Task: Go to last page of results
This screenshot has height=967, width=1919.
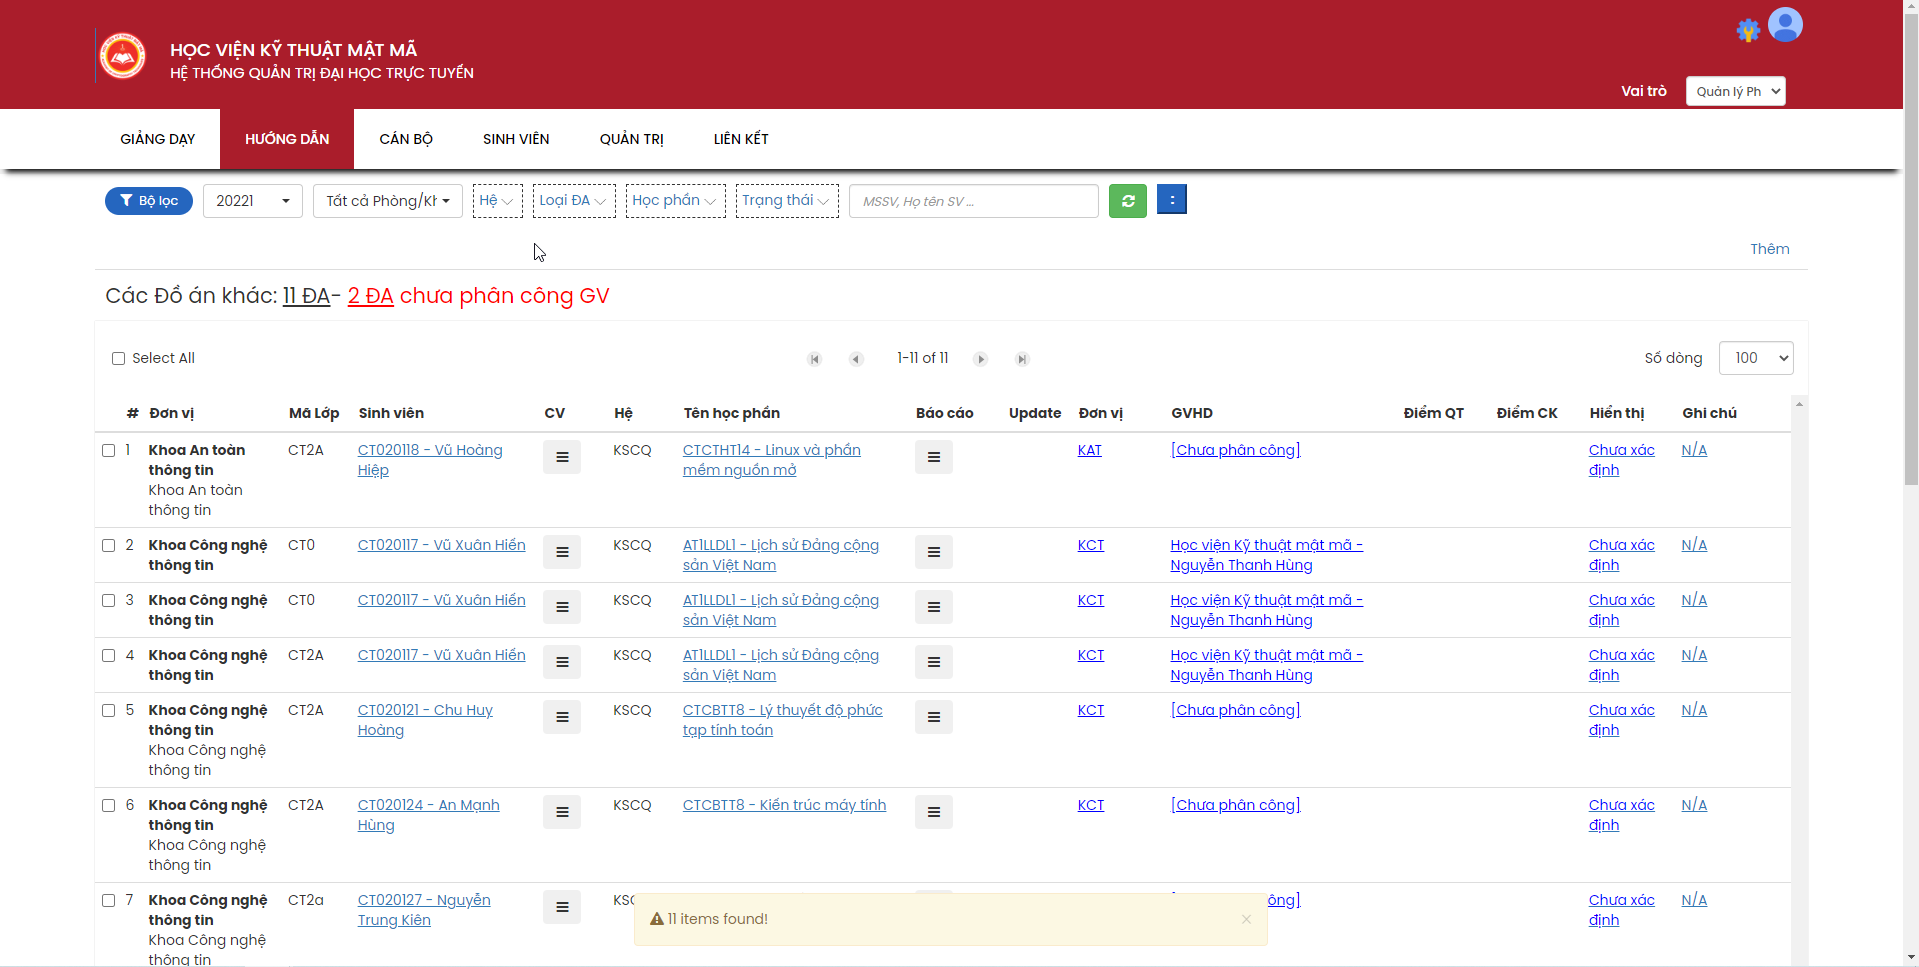Action: click(1022, 359)
